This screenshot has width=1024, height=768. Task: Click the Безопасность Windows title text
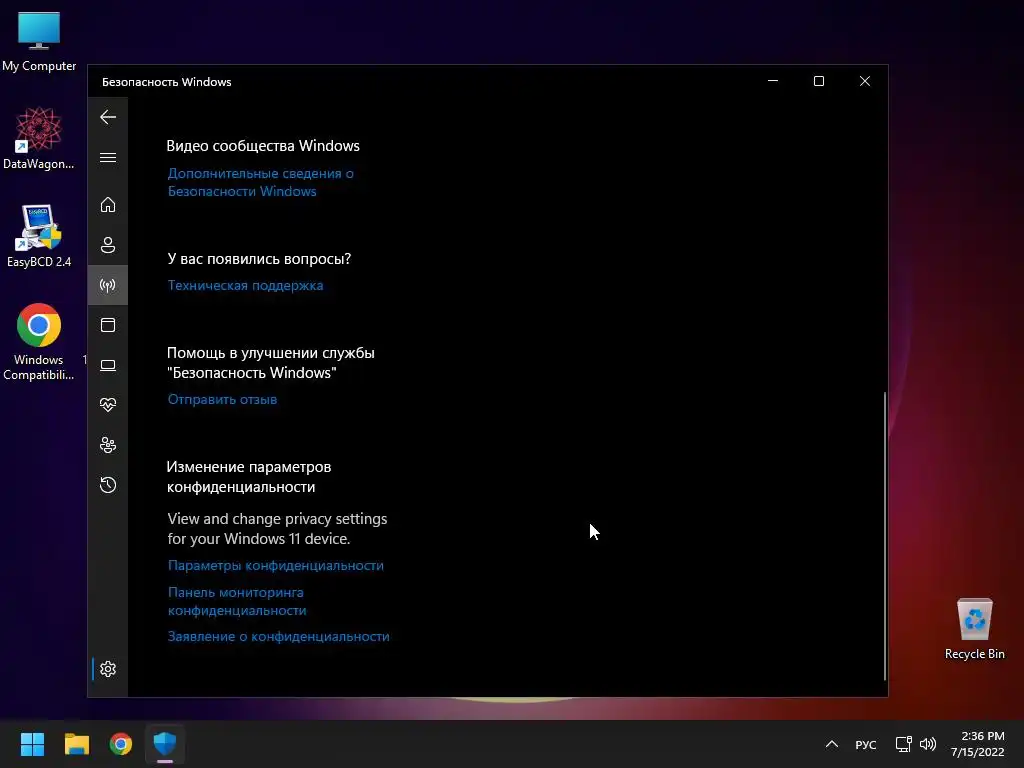coord(167,82)
